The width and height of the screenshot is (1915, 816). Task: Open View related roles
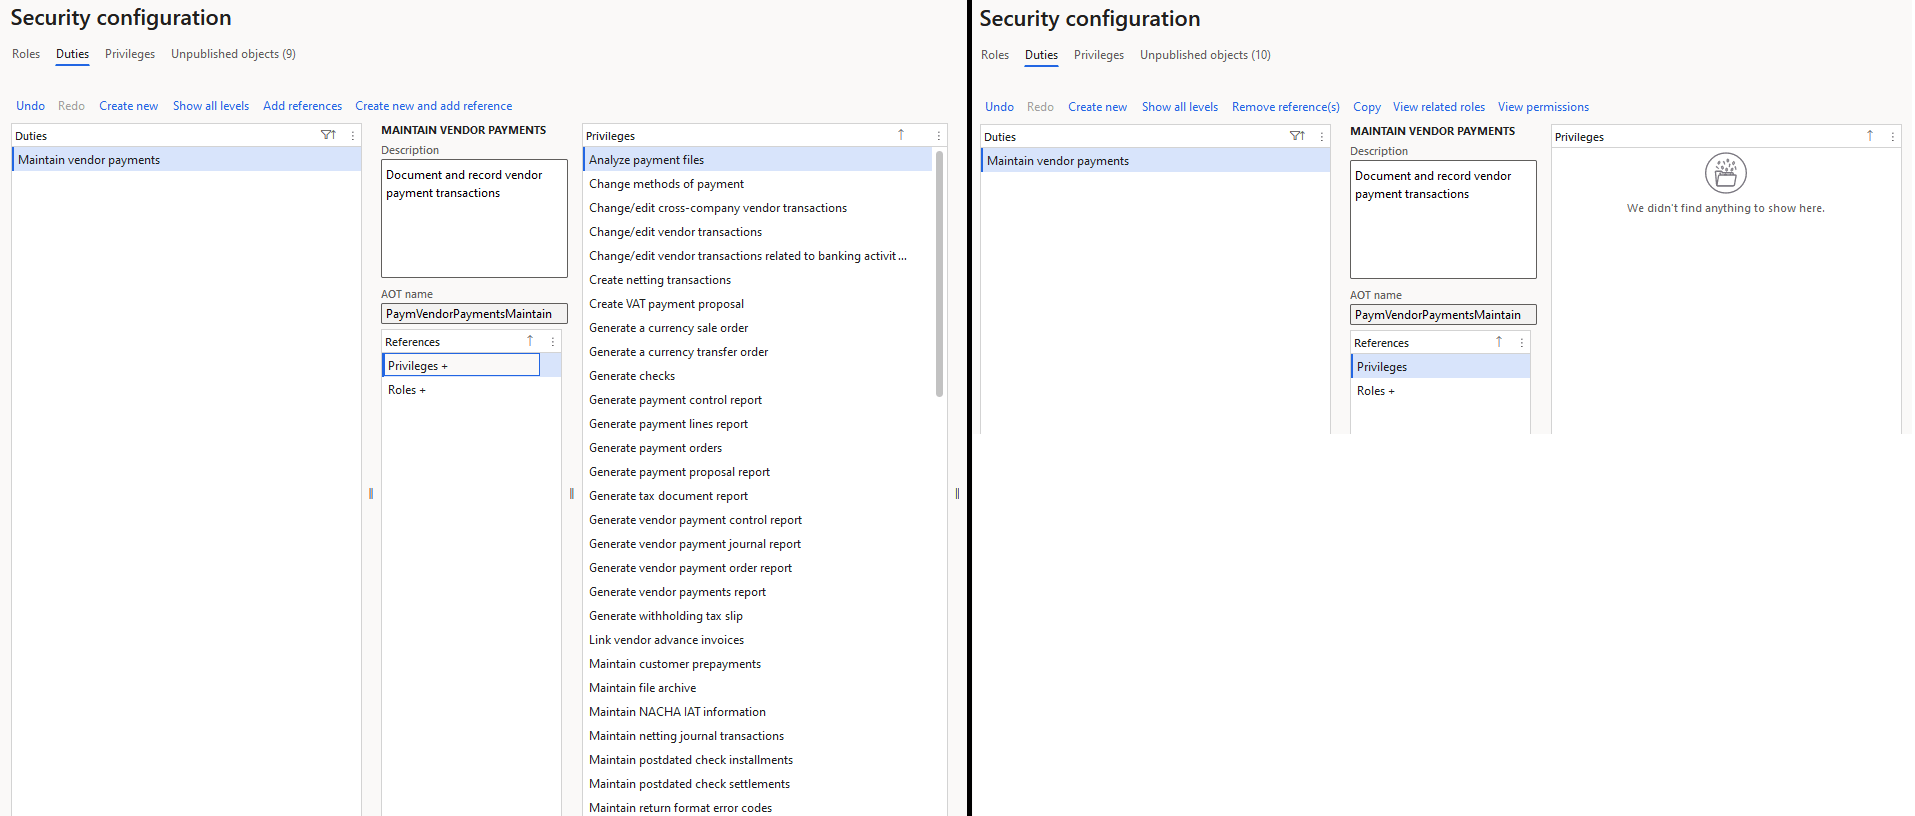(x=1439, y=107)
